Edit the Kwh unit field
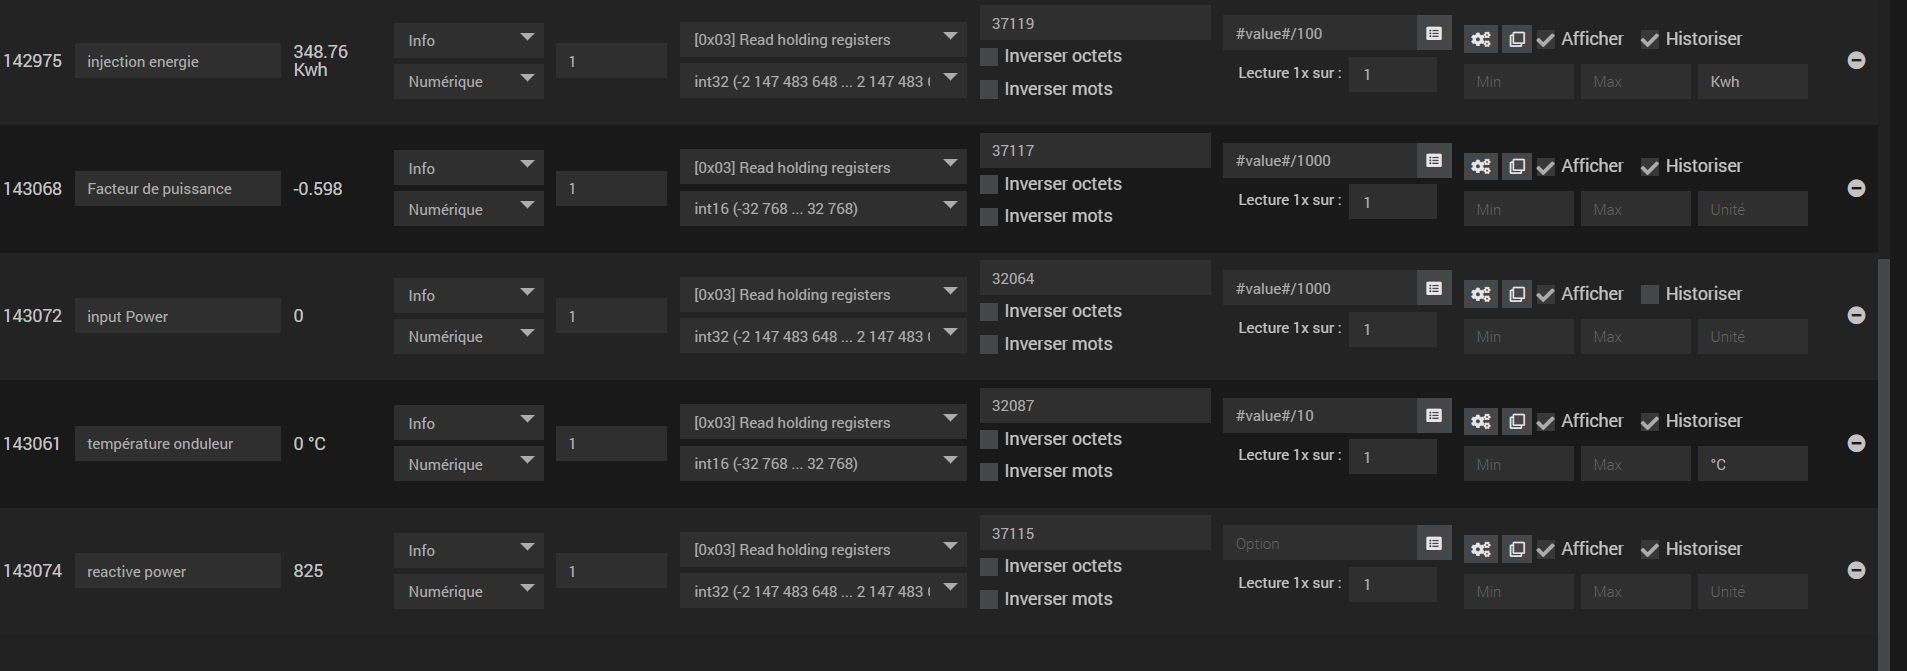 pyautogui.click(x=1752, y=81)
